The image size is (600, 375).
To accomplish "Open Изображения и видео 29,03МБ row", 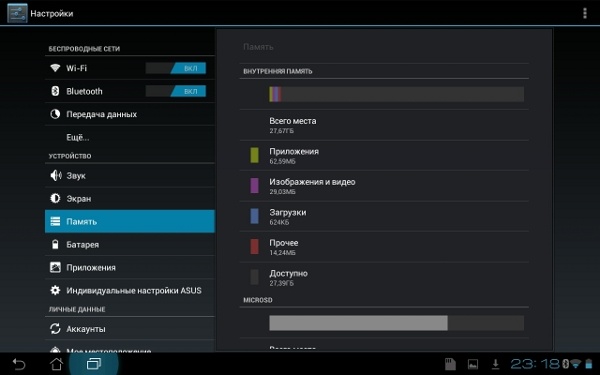I will click(x=384, y=186).
